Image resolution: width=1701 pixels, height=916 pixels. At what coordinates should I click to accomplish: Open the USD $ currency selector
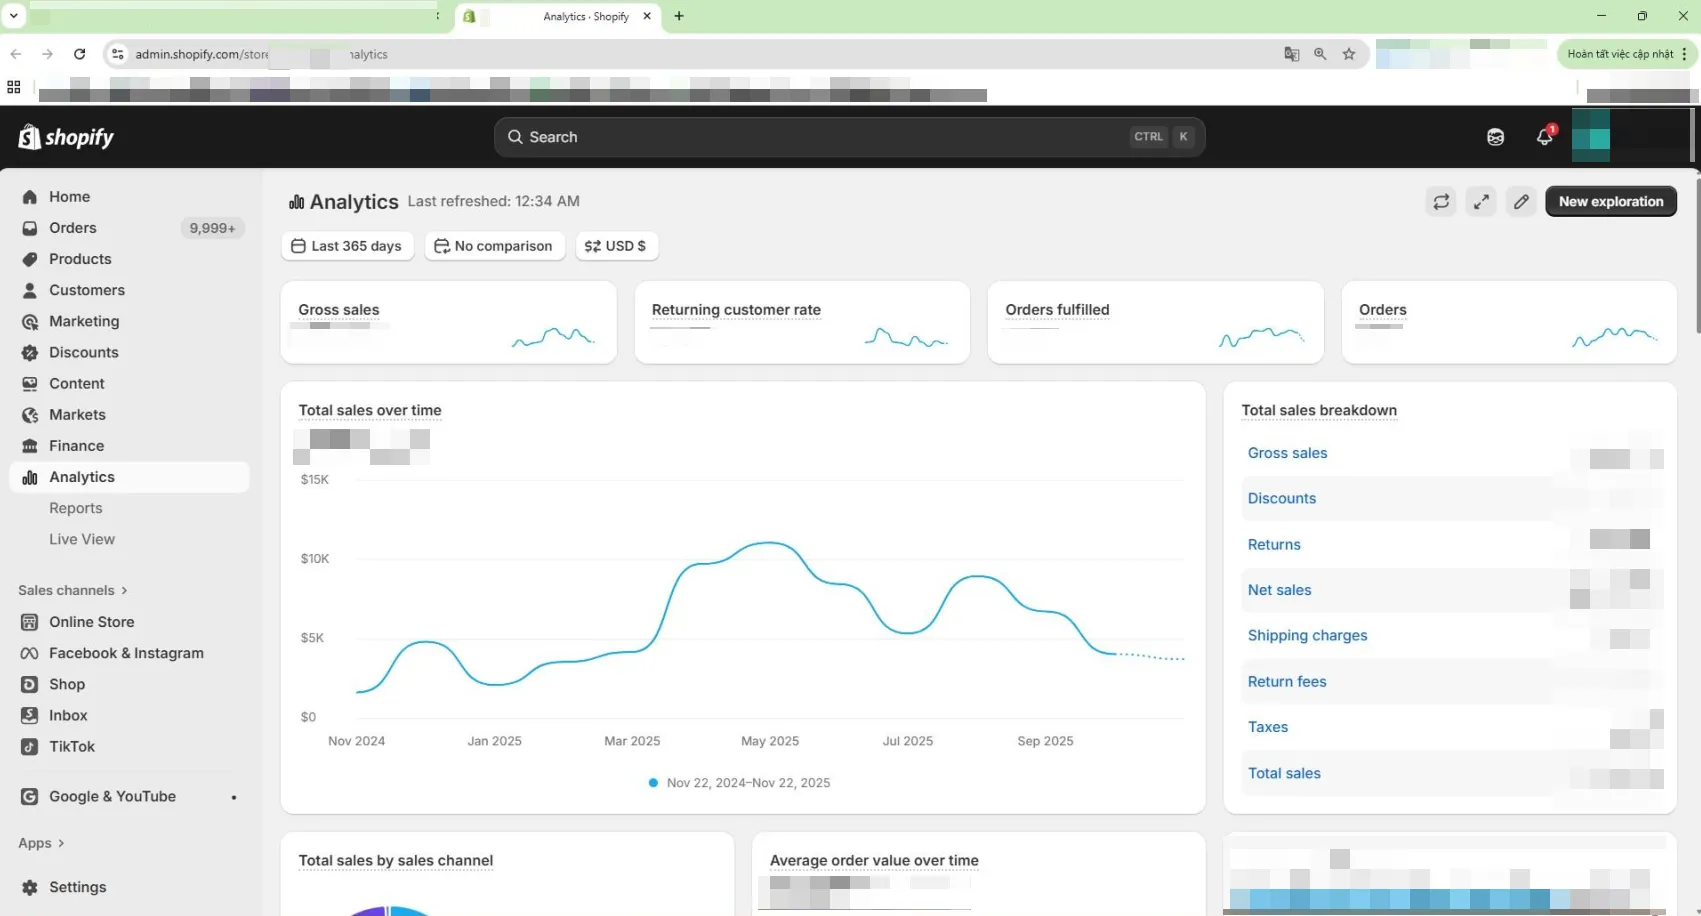(x=616, y=246)
